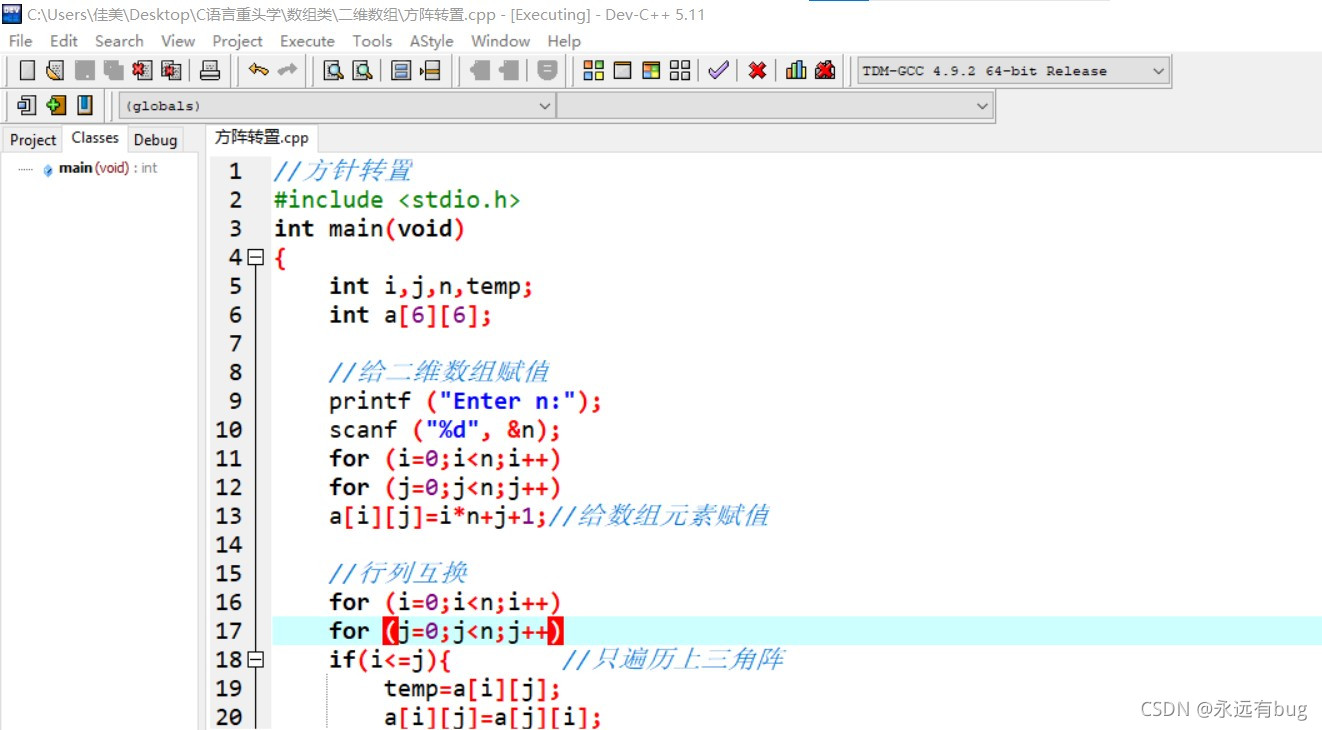Open the Edit menu

[x=64, y=41]
